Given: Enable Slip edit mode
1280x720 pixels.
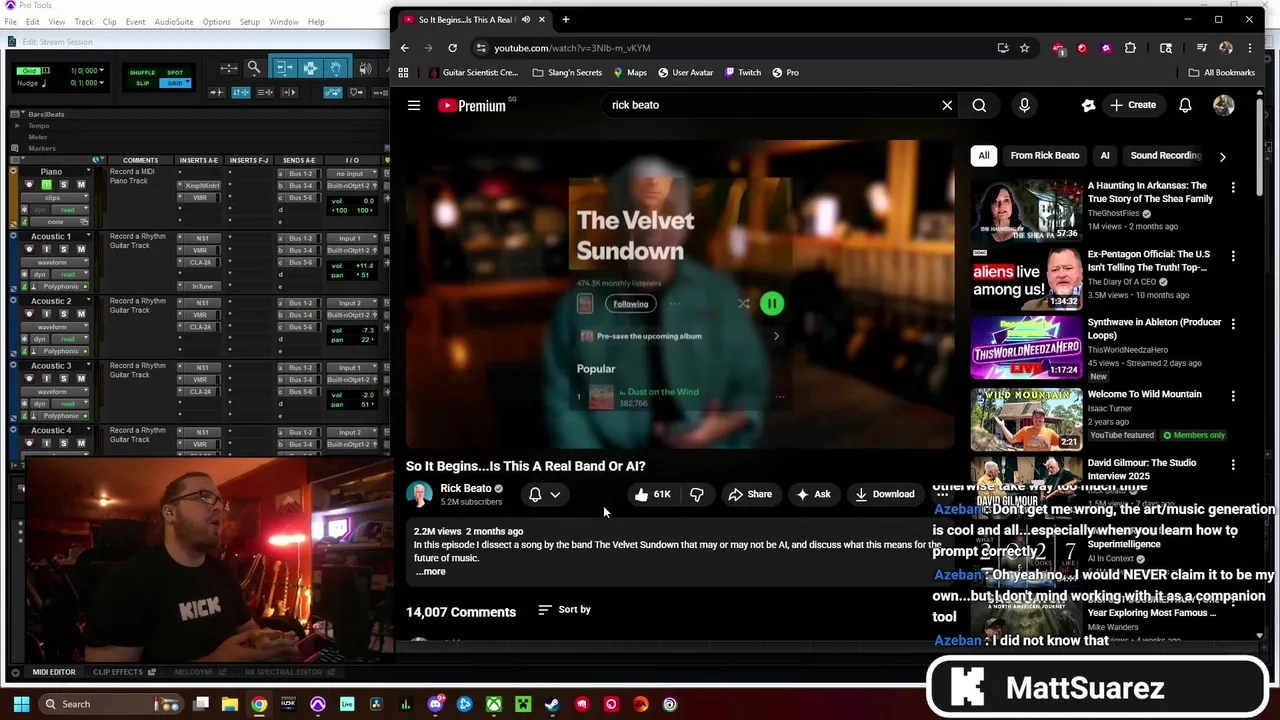Looking at the screenshot, I should 142,83.
